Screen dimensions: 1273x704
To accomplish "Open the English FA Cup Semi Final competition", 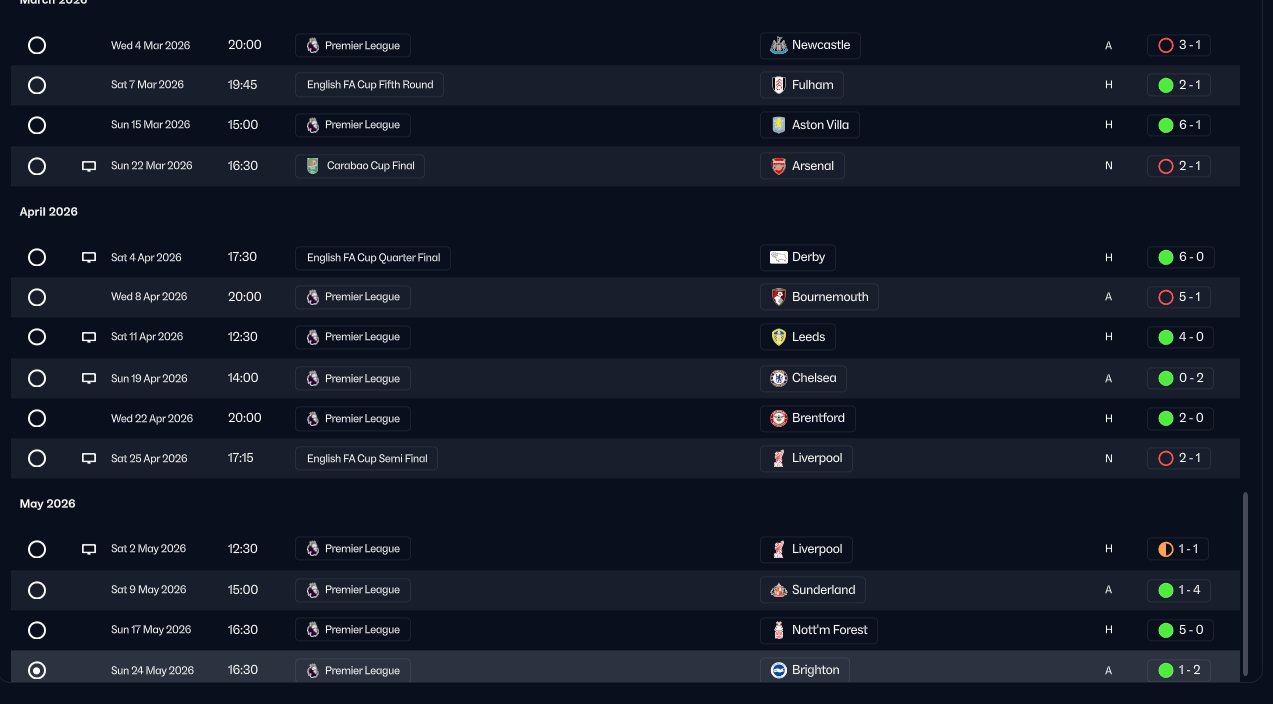I will [366, 458].
